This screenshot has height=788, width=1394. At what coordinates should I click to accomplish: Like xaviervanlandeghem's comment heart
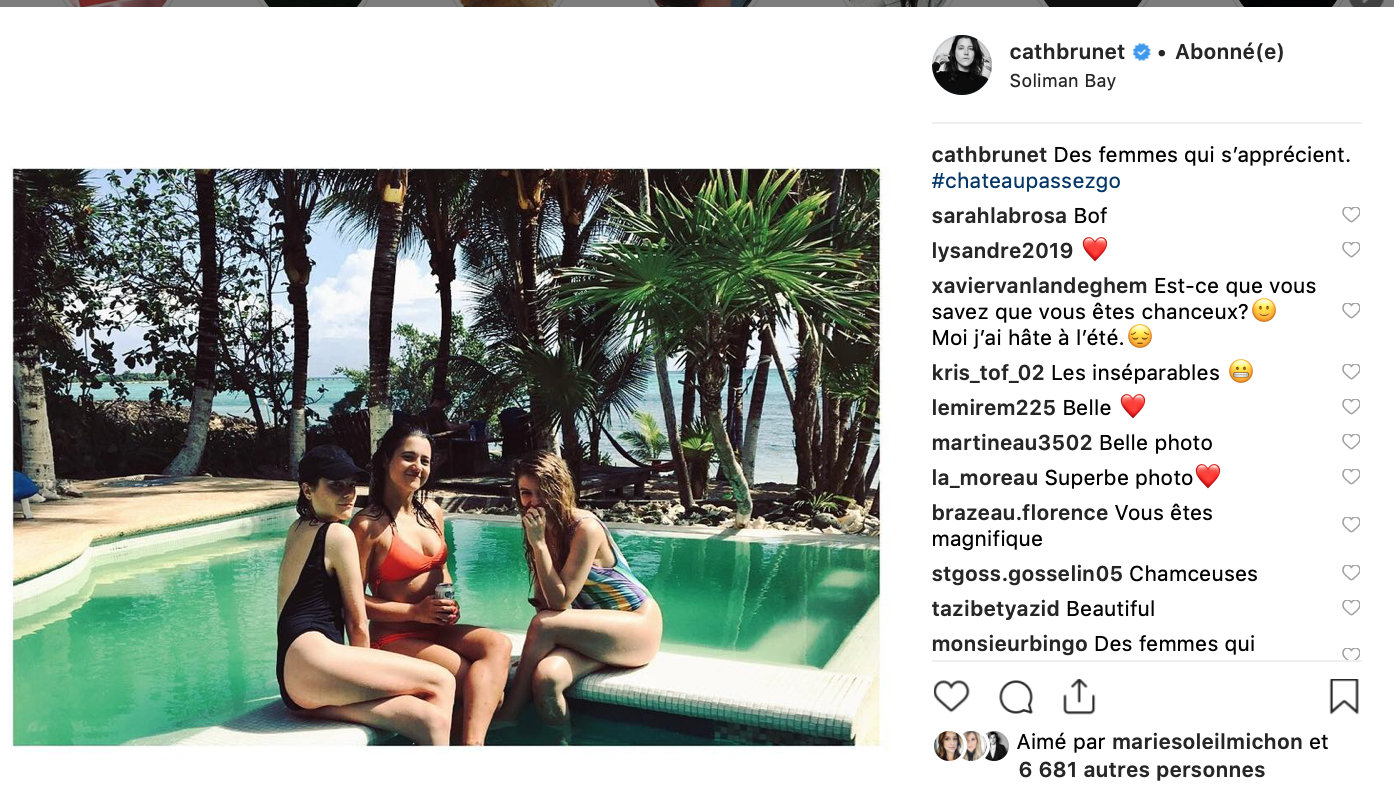[1351, 311]
